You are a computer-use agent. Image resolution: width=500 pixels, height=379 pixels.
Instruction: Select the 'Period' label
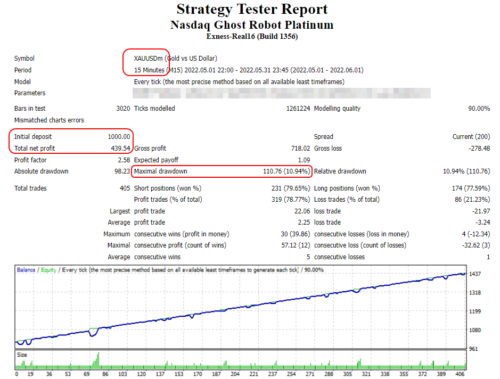click(23, 70)
